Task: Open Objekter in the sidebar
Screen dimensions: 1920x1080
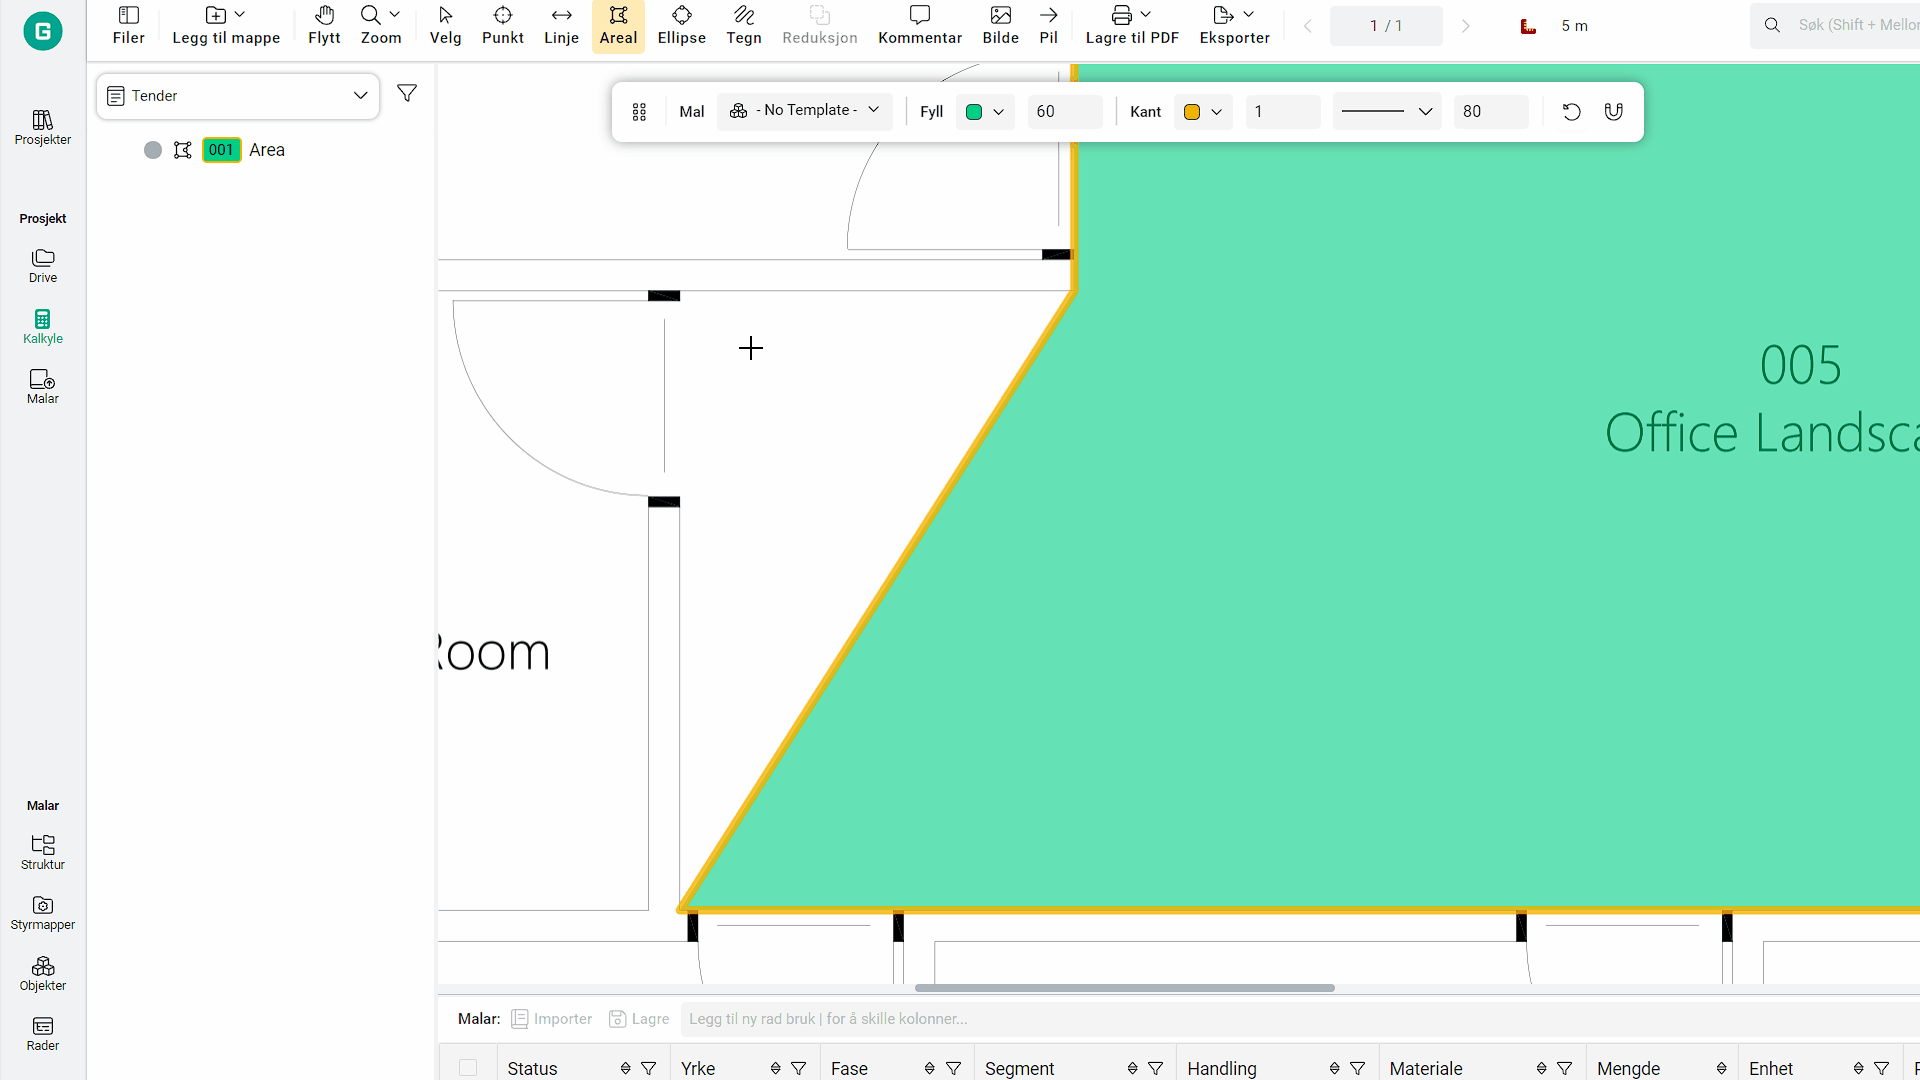Action: tap(42, 974)
